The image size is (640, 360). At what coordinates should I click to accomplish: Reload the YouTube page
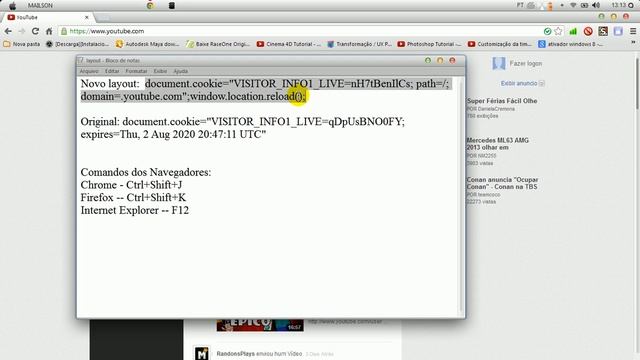click(x=35, y=31)
